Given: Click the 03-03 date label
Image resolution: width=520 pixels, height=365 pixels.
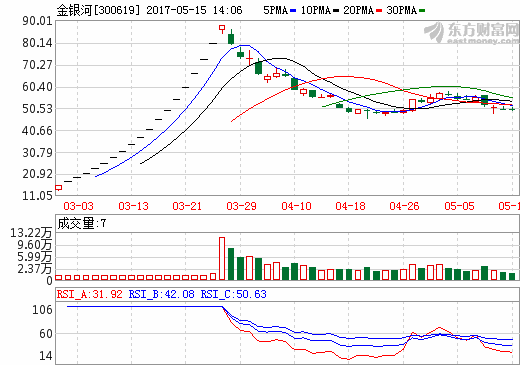Looking at the screenshot, I should click(x=78, y=206).
